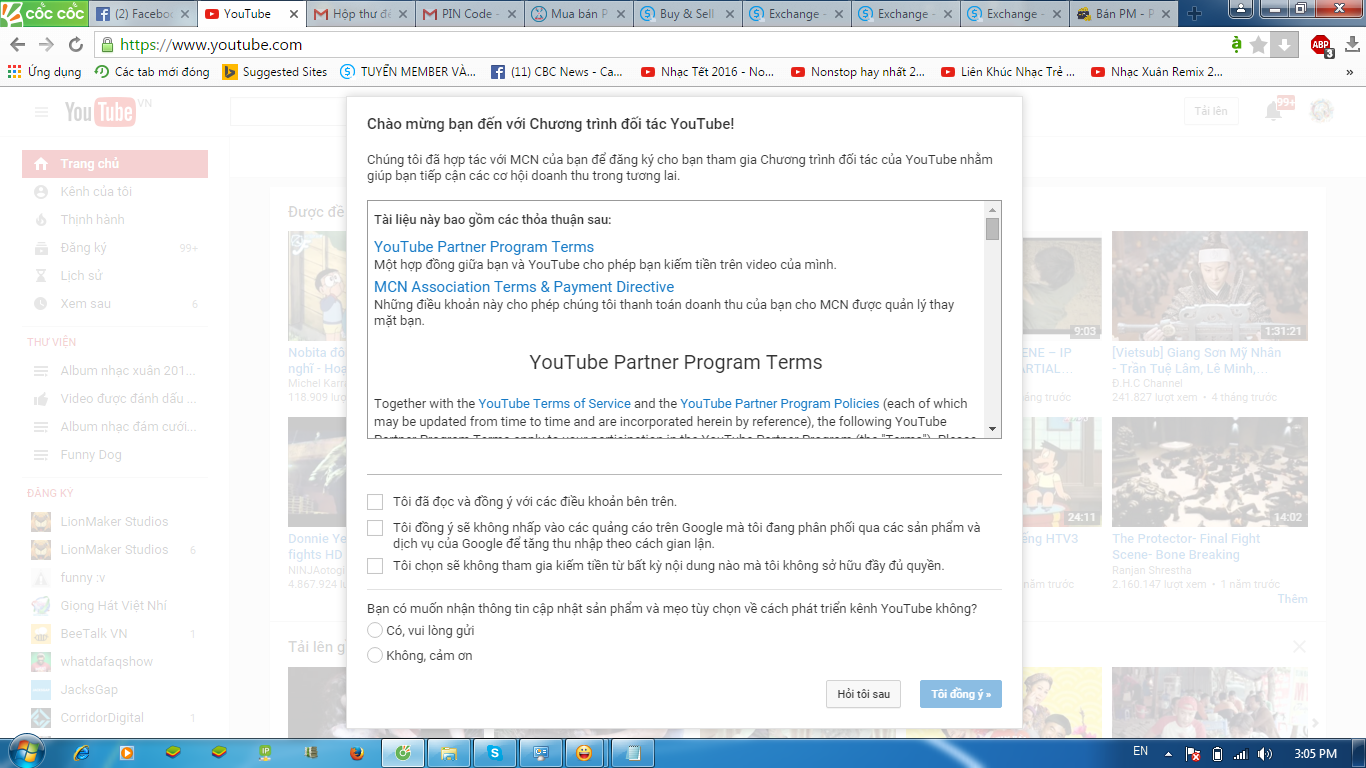
Task: Open the Action Center flag tray icon
Action: coord(1192,754)
